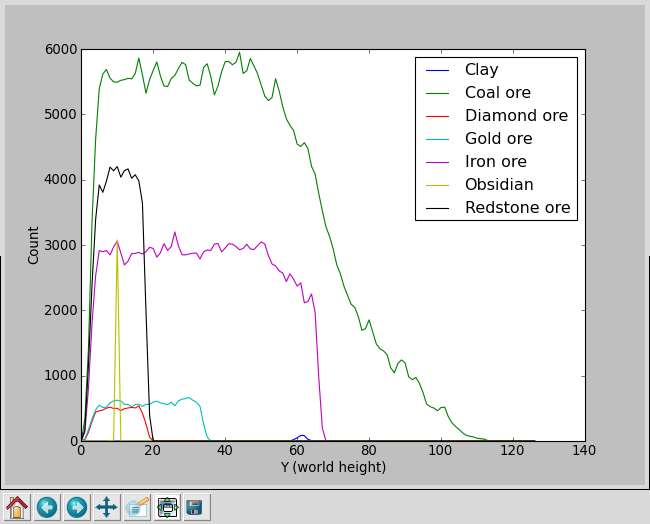Click the Iron ore legend label

point(495,162)
